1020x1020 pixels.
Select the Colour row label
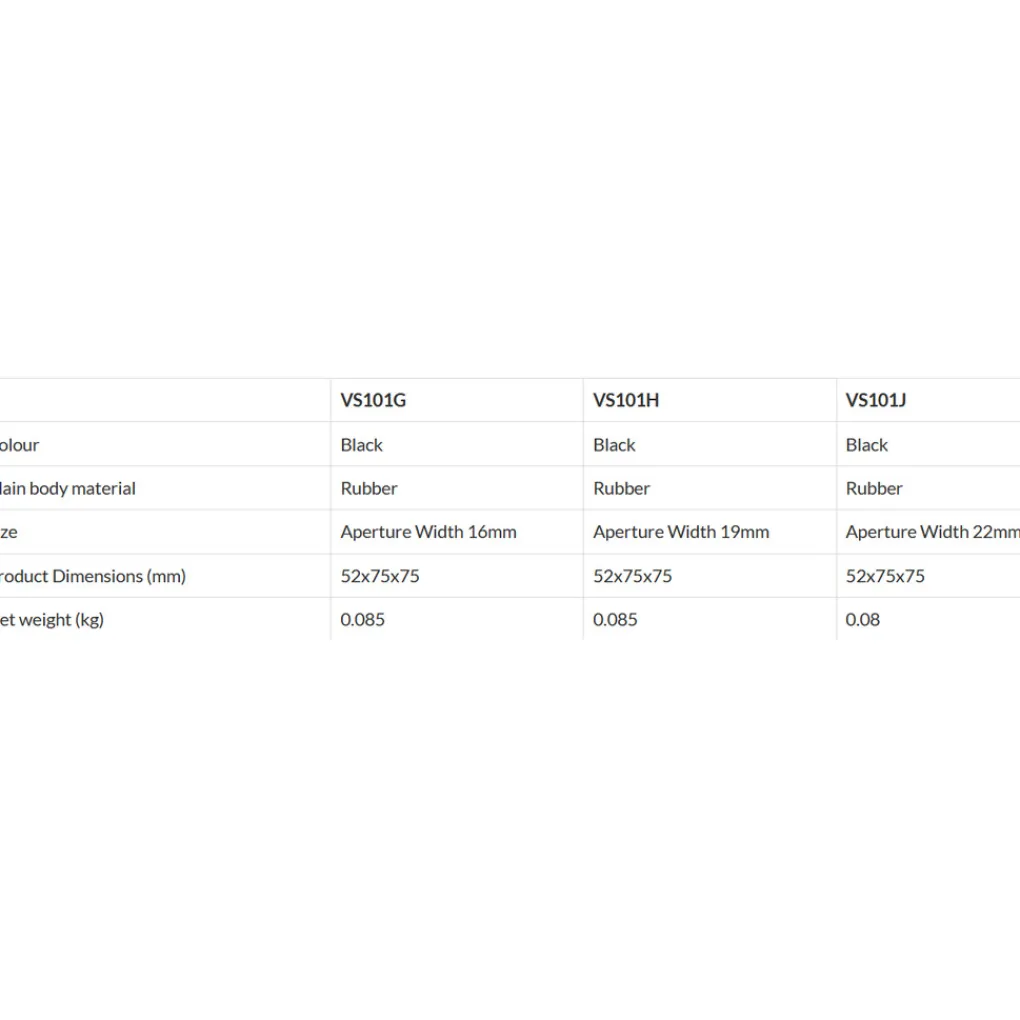[20, 445]
